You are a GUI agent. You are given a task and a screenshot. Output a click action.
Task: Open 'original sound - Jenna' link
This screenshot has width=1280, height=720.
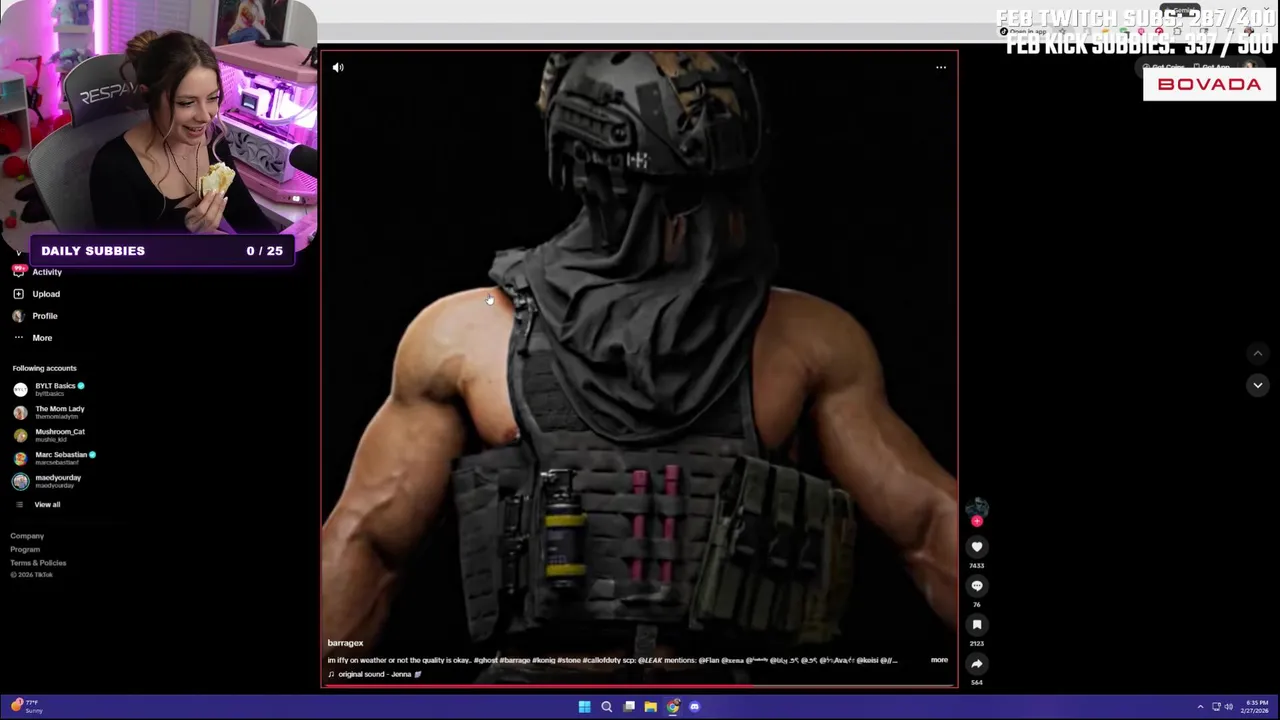tap(375, 674)
